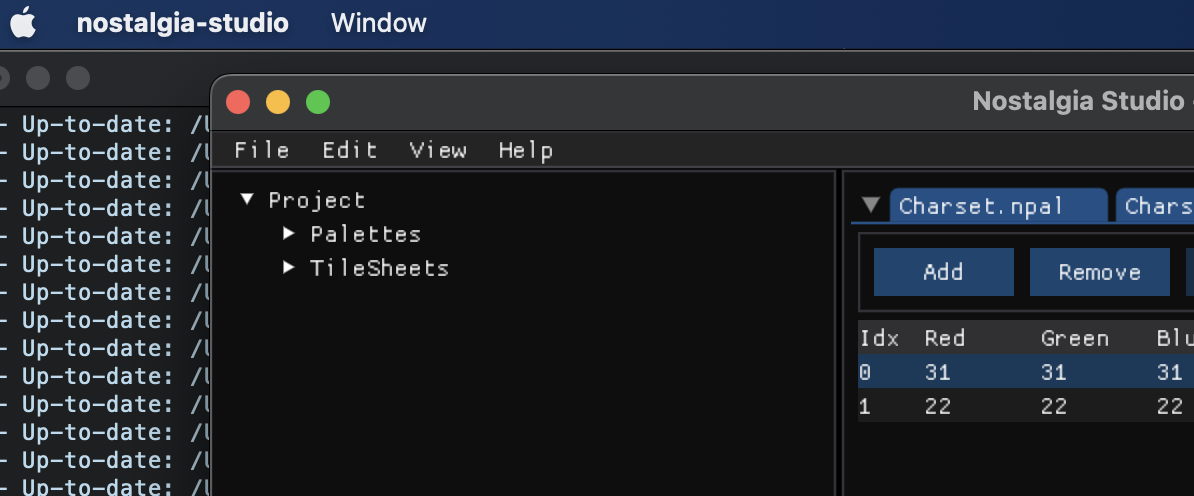1194x496 pixels.
Task: Open the Help menu
Action: point(525,150)
